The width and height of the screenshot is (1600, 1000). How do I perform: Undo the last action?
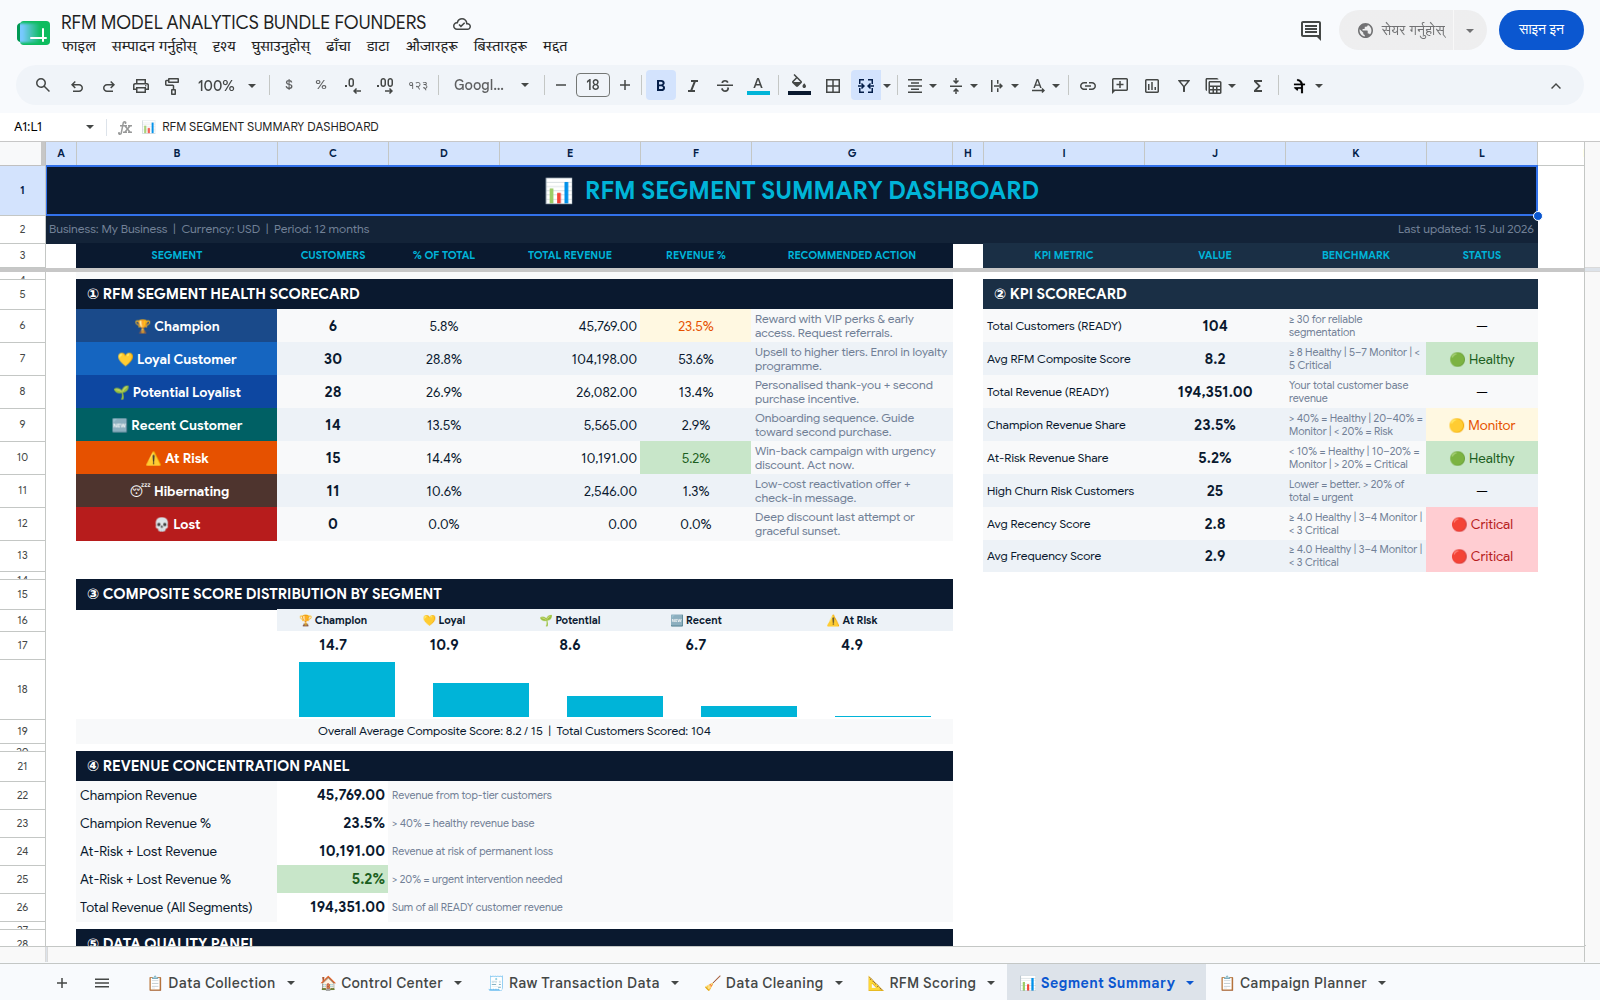77,86
